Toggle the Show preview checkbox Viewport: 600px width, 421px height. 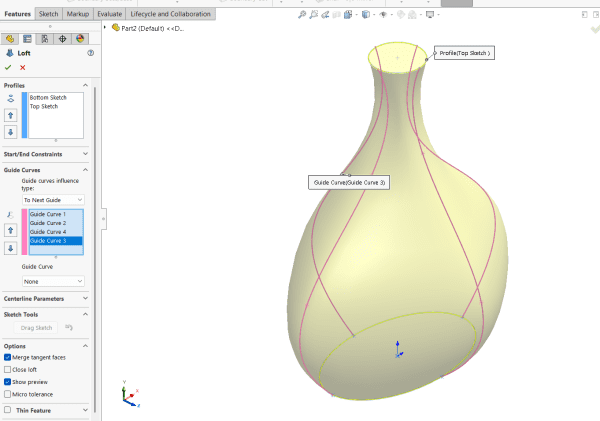(x=8, y=381)
